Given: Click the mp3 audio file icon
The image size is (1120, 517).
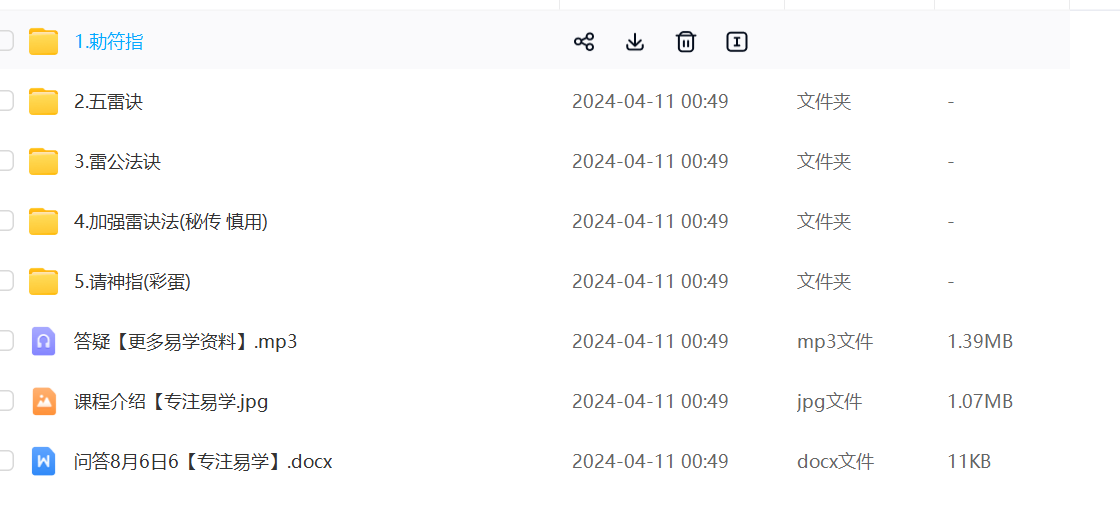Looking at the screenshot, I should 43,342.
